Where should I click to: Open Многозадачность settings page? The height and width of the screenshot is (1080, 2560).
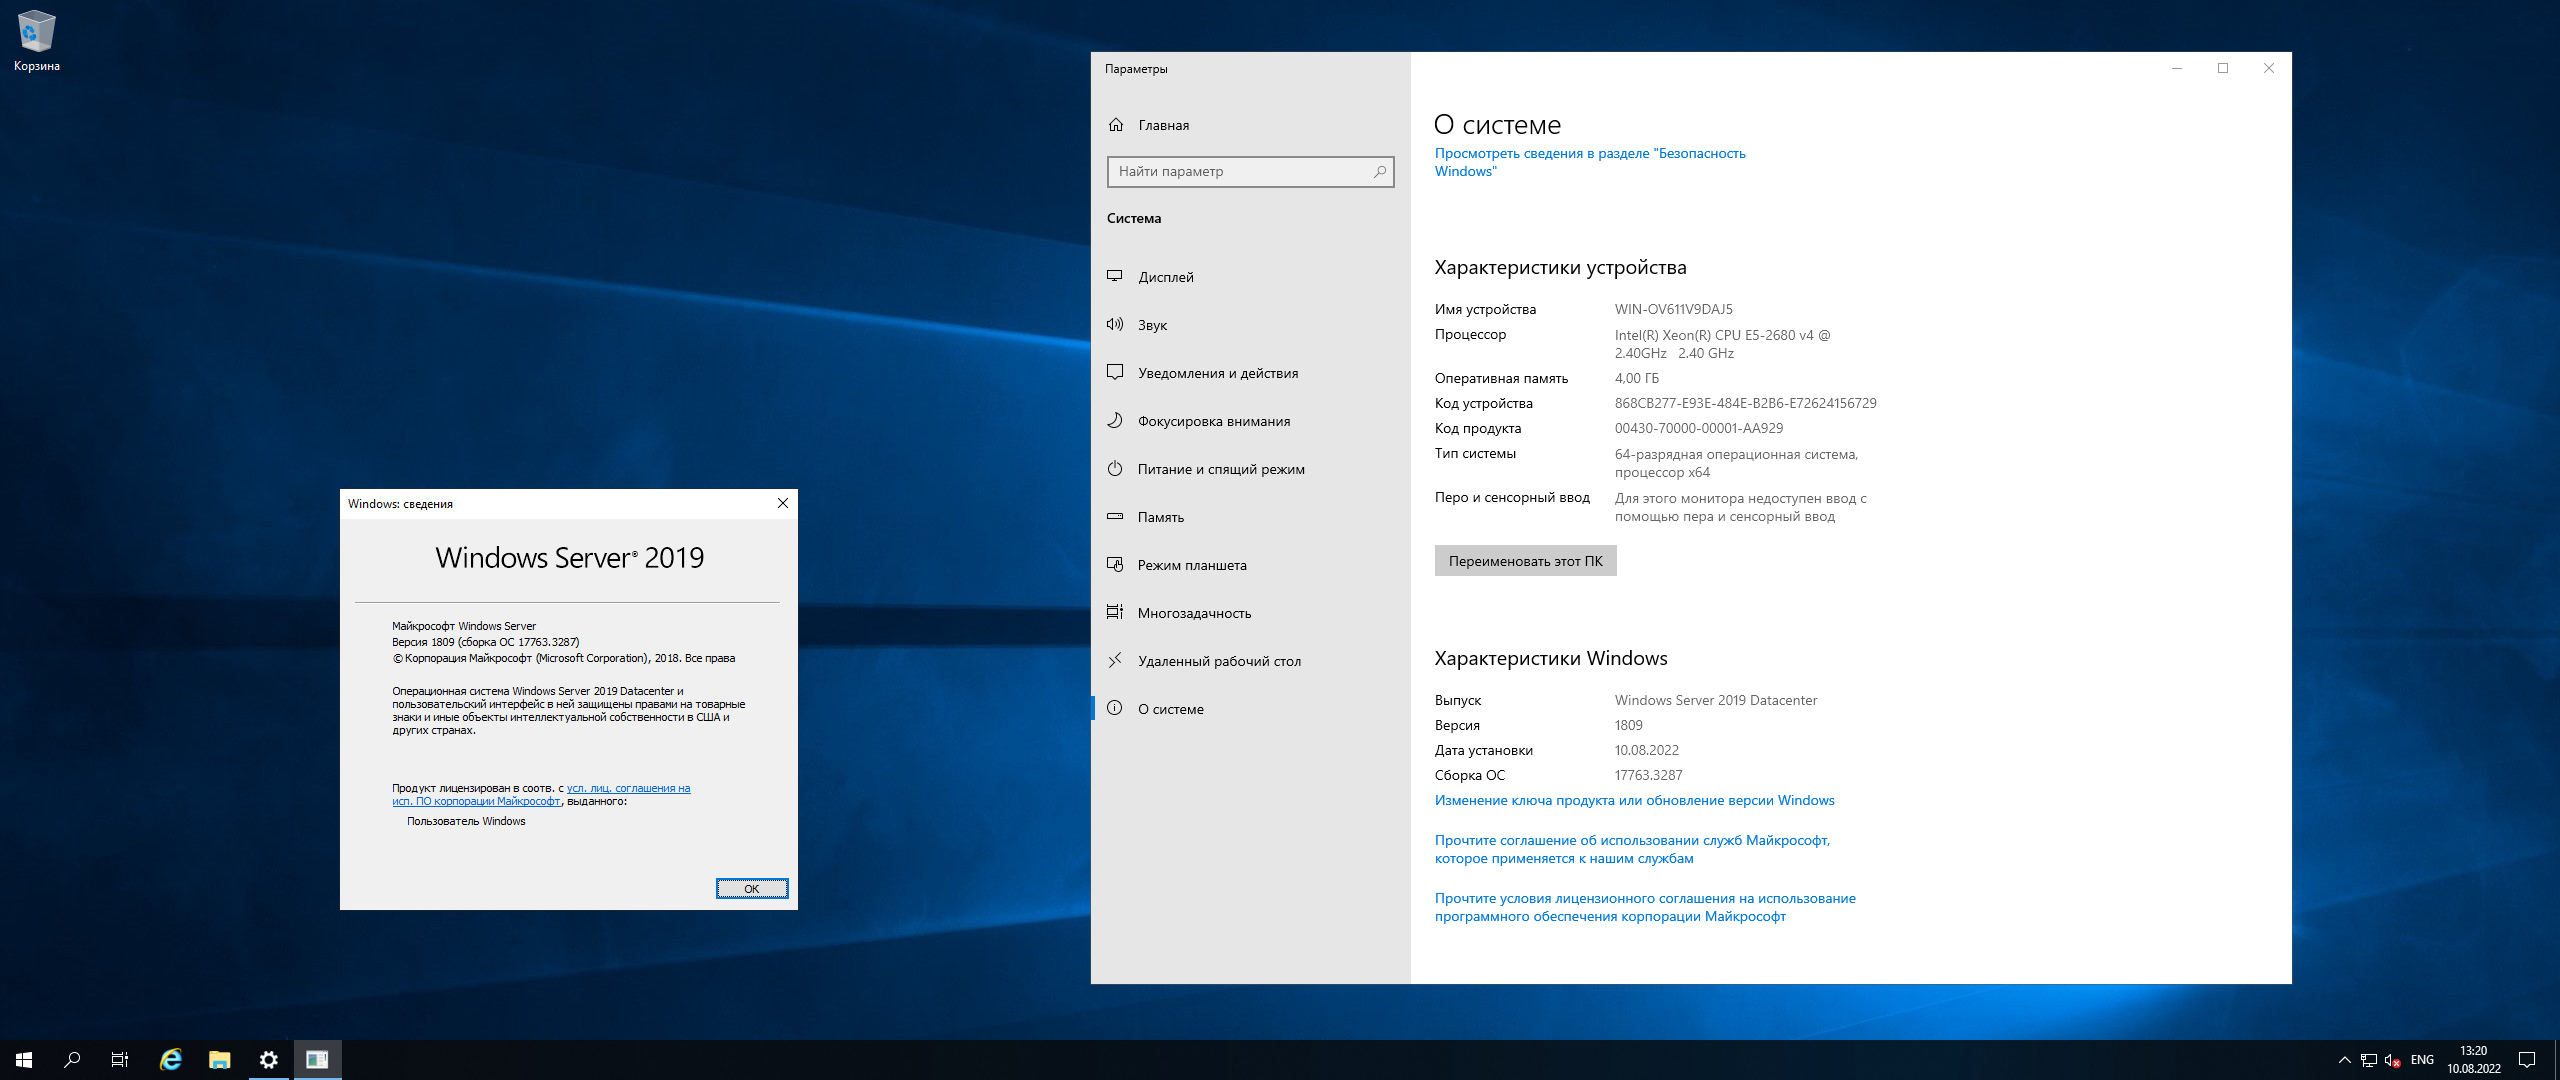click(x=1250, y=613)
